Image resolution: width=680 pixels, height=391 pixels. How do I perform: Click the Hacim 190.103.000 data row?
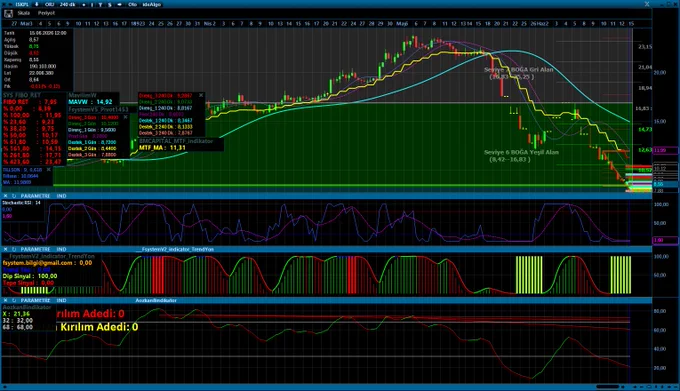(30, 66)
